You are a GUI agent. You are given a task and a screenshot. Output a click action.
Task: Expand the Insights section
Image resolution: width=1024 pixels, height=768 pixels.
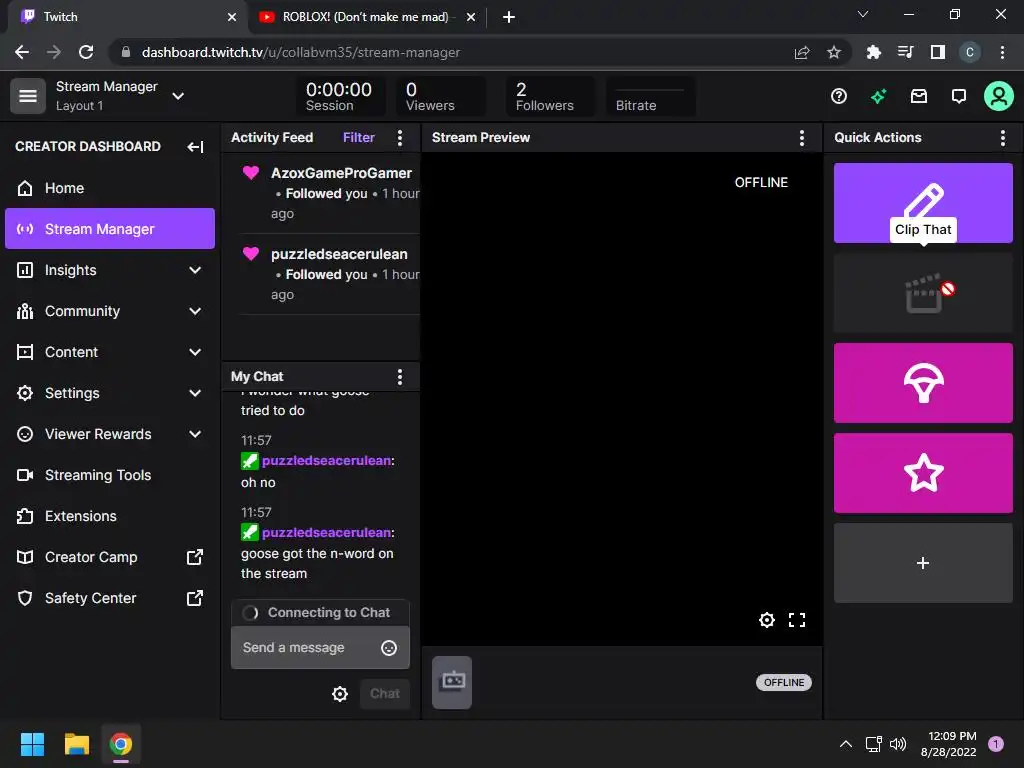tap(110, 270)
